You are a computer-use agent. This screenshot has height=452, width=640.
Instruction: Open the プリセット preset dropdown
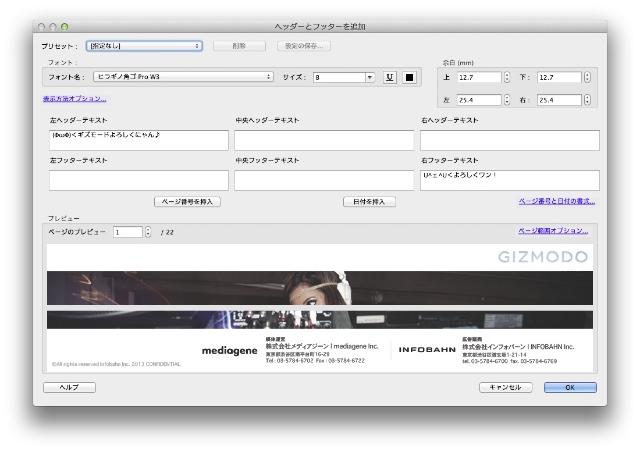tap(144, 45)
